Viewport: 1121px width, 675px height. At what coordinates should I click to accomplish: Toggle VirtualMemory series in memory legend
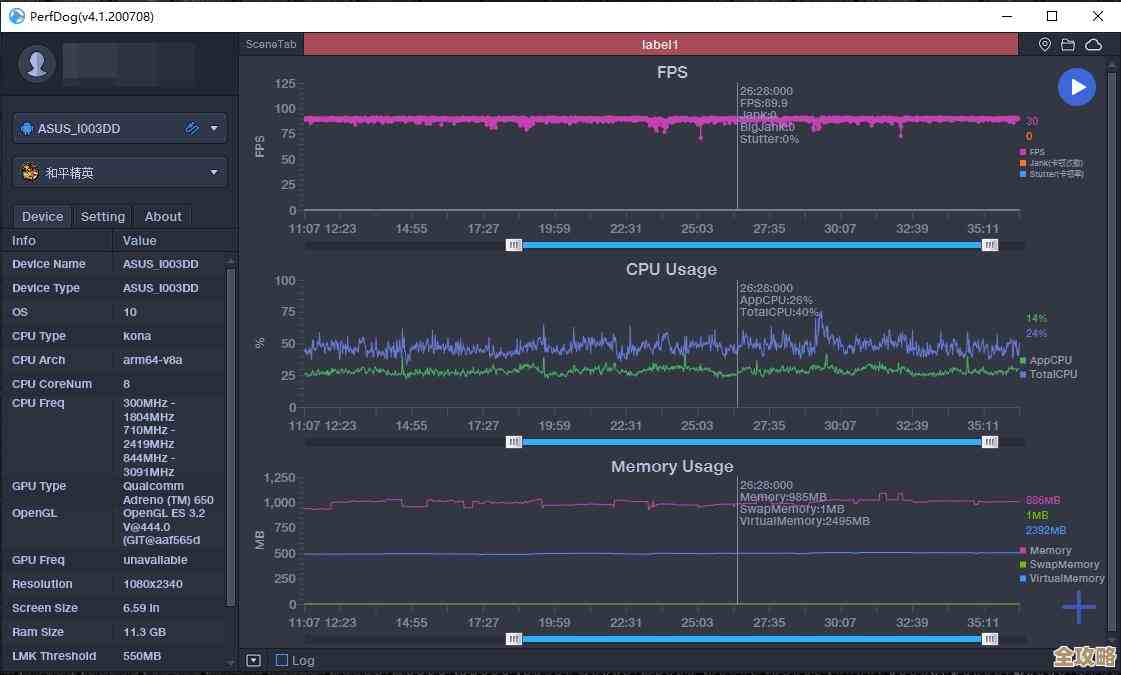point(1066,578)
